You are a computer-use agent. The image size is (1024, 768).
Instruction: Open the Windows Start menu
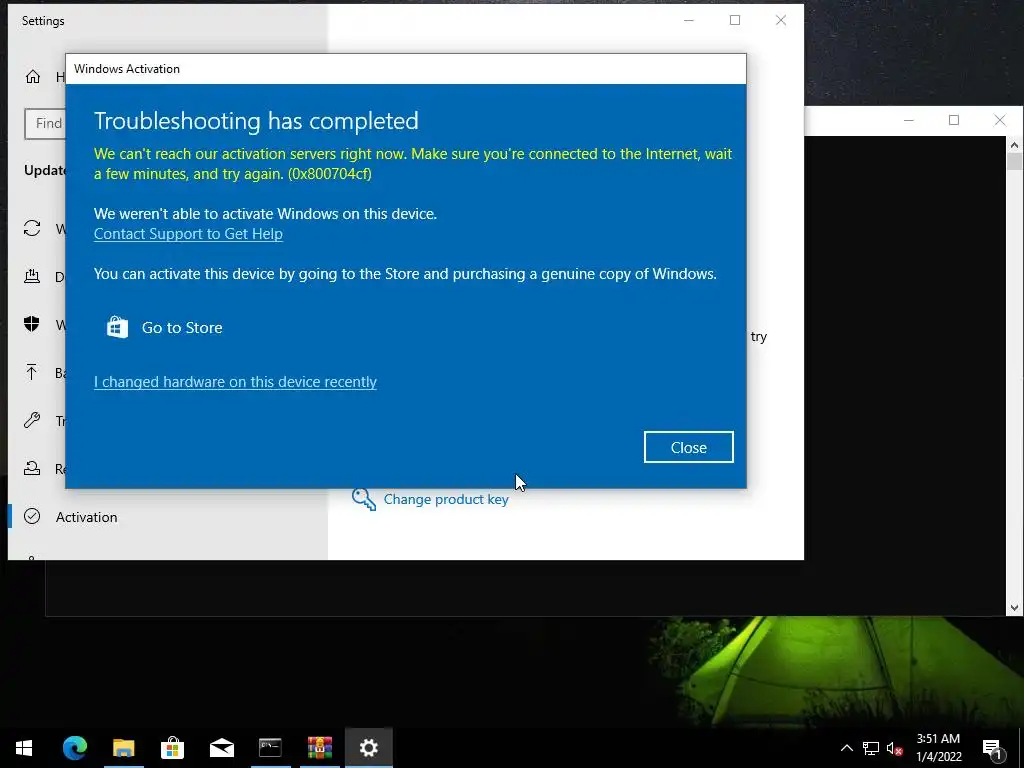(24, 748)
